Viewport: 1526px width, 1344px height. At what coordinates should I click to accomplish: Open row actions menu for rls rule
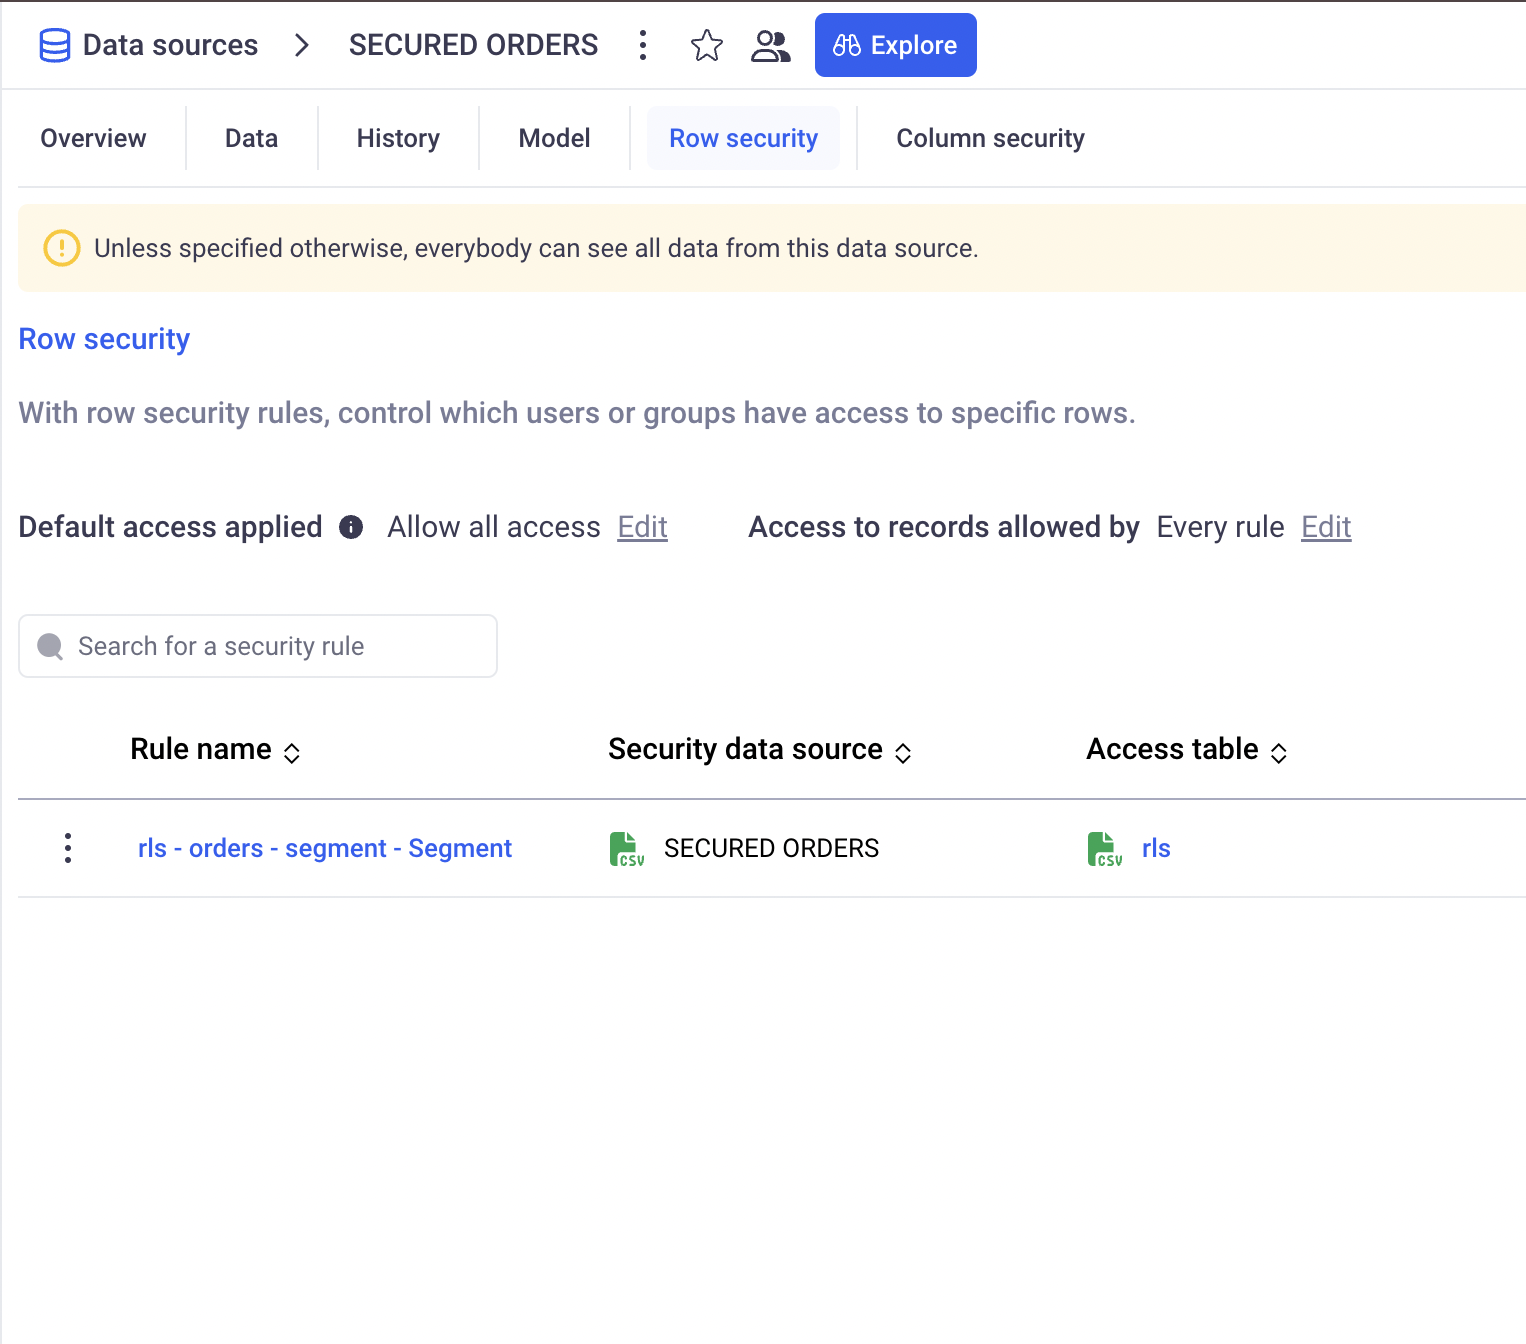(68, 848)
